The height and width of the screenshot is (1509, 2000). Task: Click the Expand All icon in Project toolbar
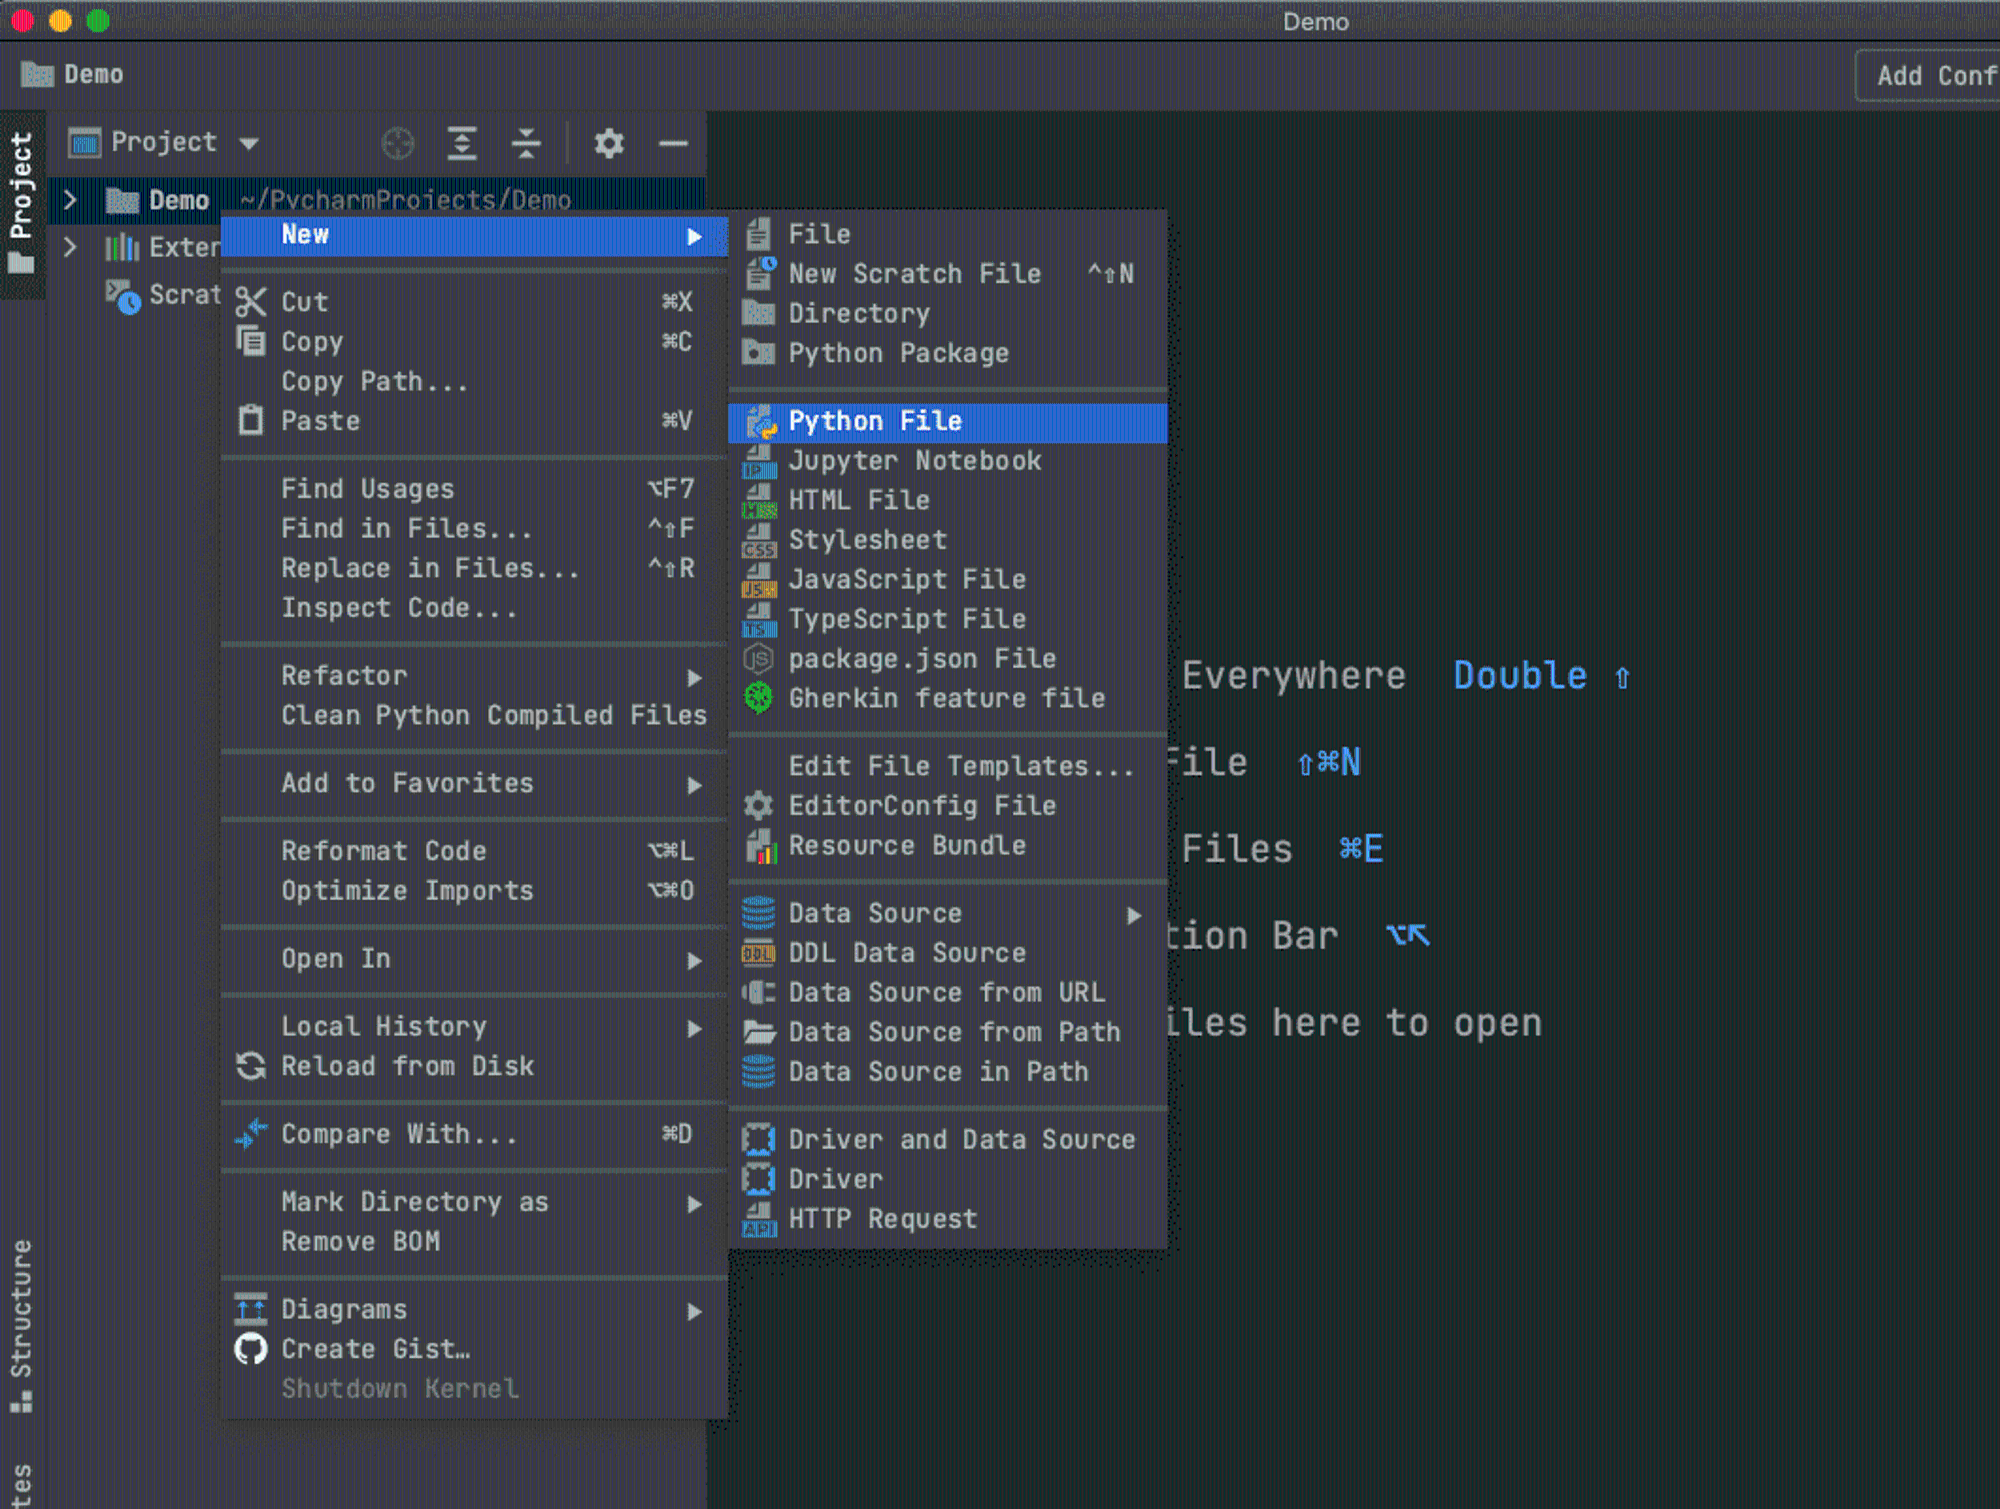pyautogui.click(x=461, y=143)
